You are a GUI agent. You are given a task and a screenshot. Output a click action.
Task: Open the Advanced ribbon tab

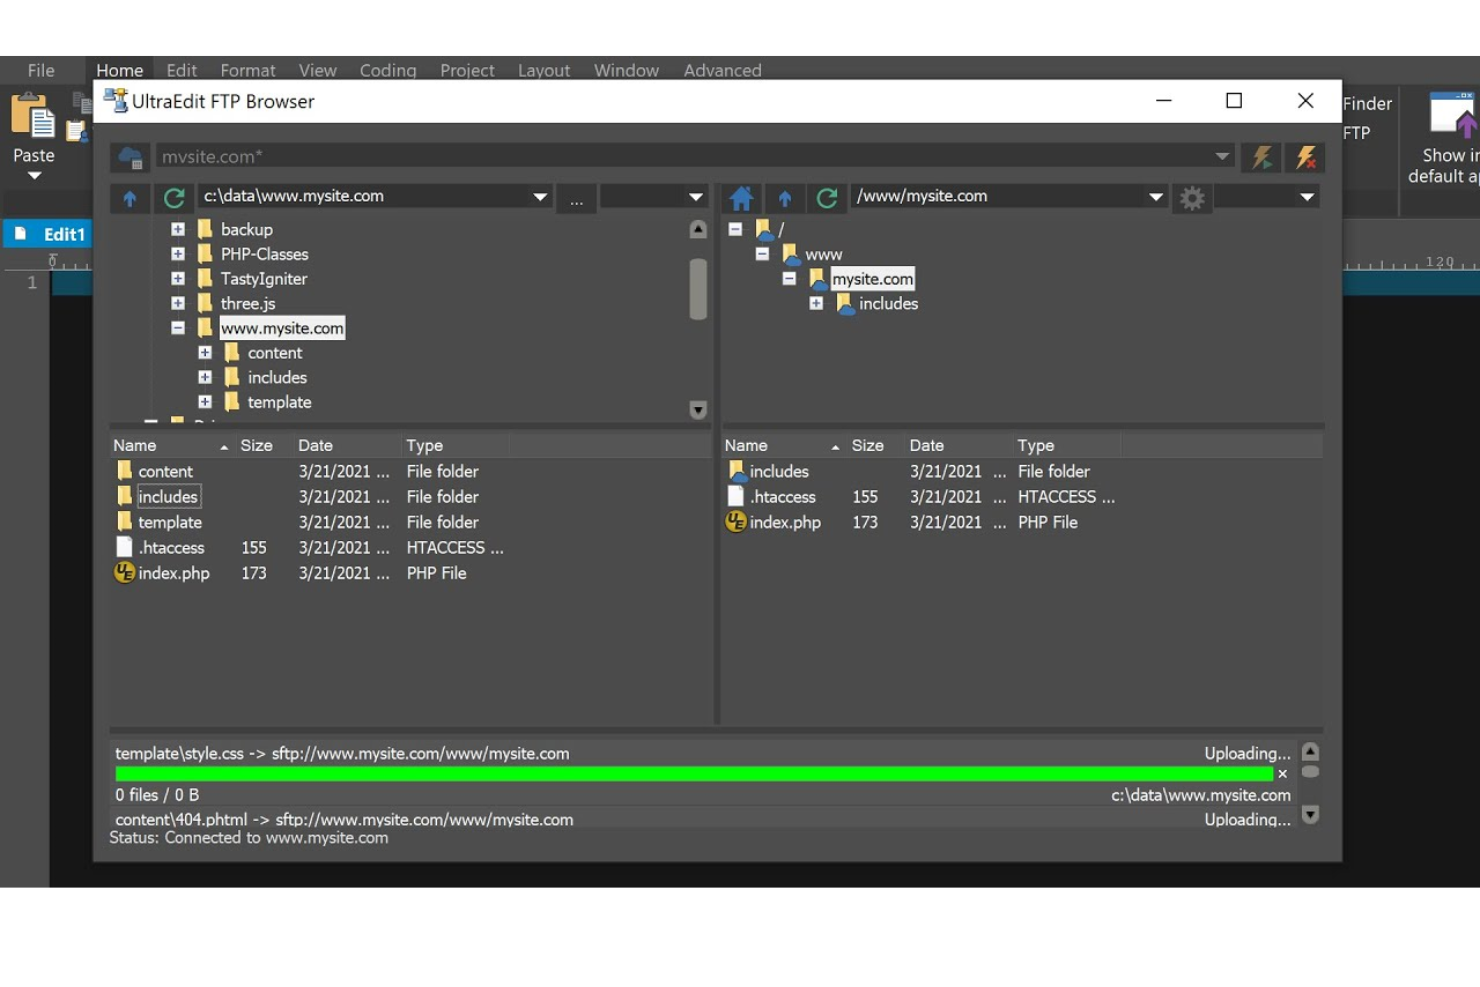click(722, 70)
